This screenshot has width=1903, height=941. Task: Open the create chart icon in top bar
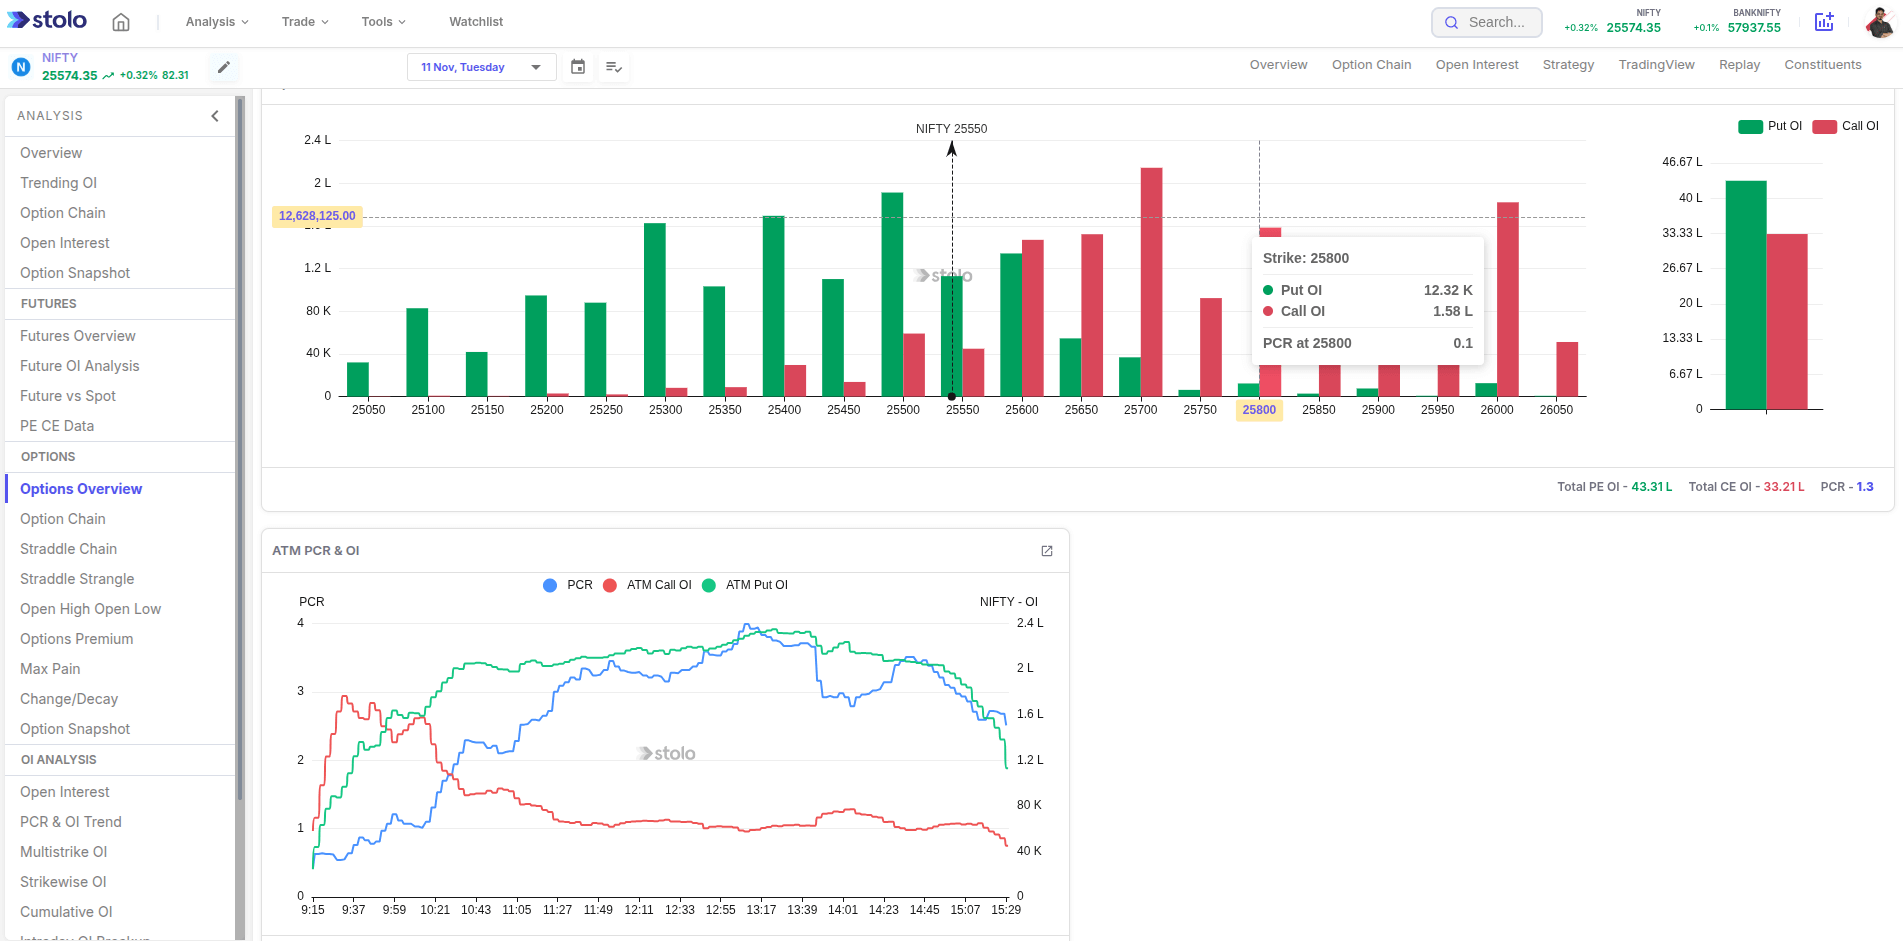point(1824,21)
